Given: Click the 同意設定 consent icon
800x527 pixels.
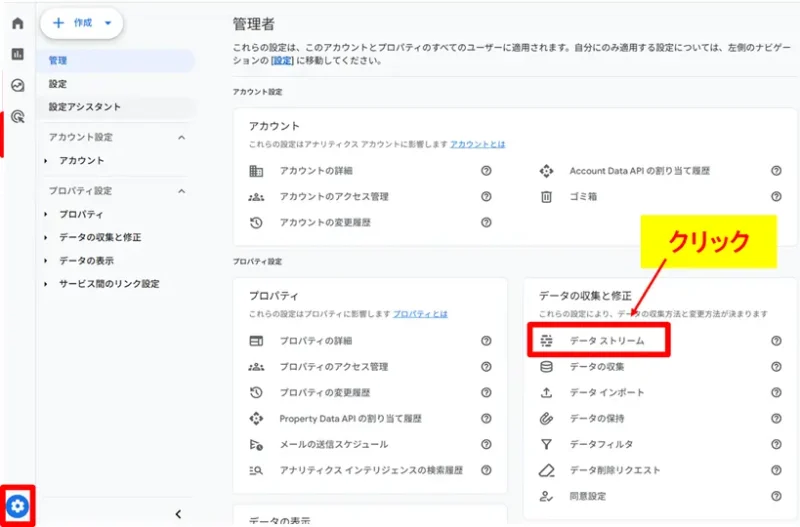Looking at the screenshot, I should [546, 496].
